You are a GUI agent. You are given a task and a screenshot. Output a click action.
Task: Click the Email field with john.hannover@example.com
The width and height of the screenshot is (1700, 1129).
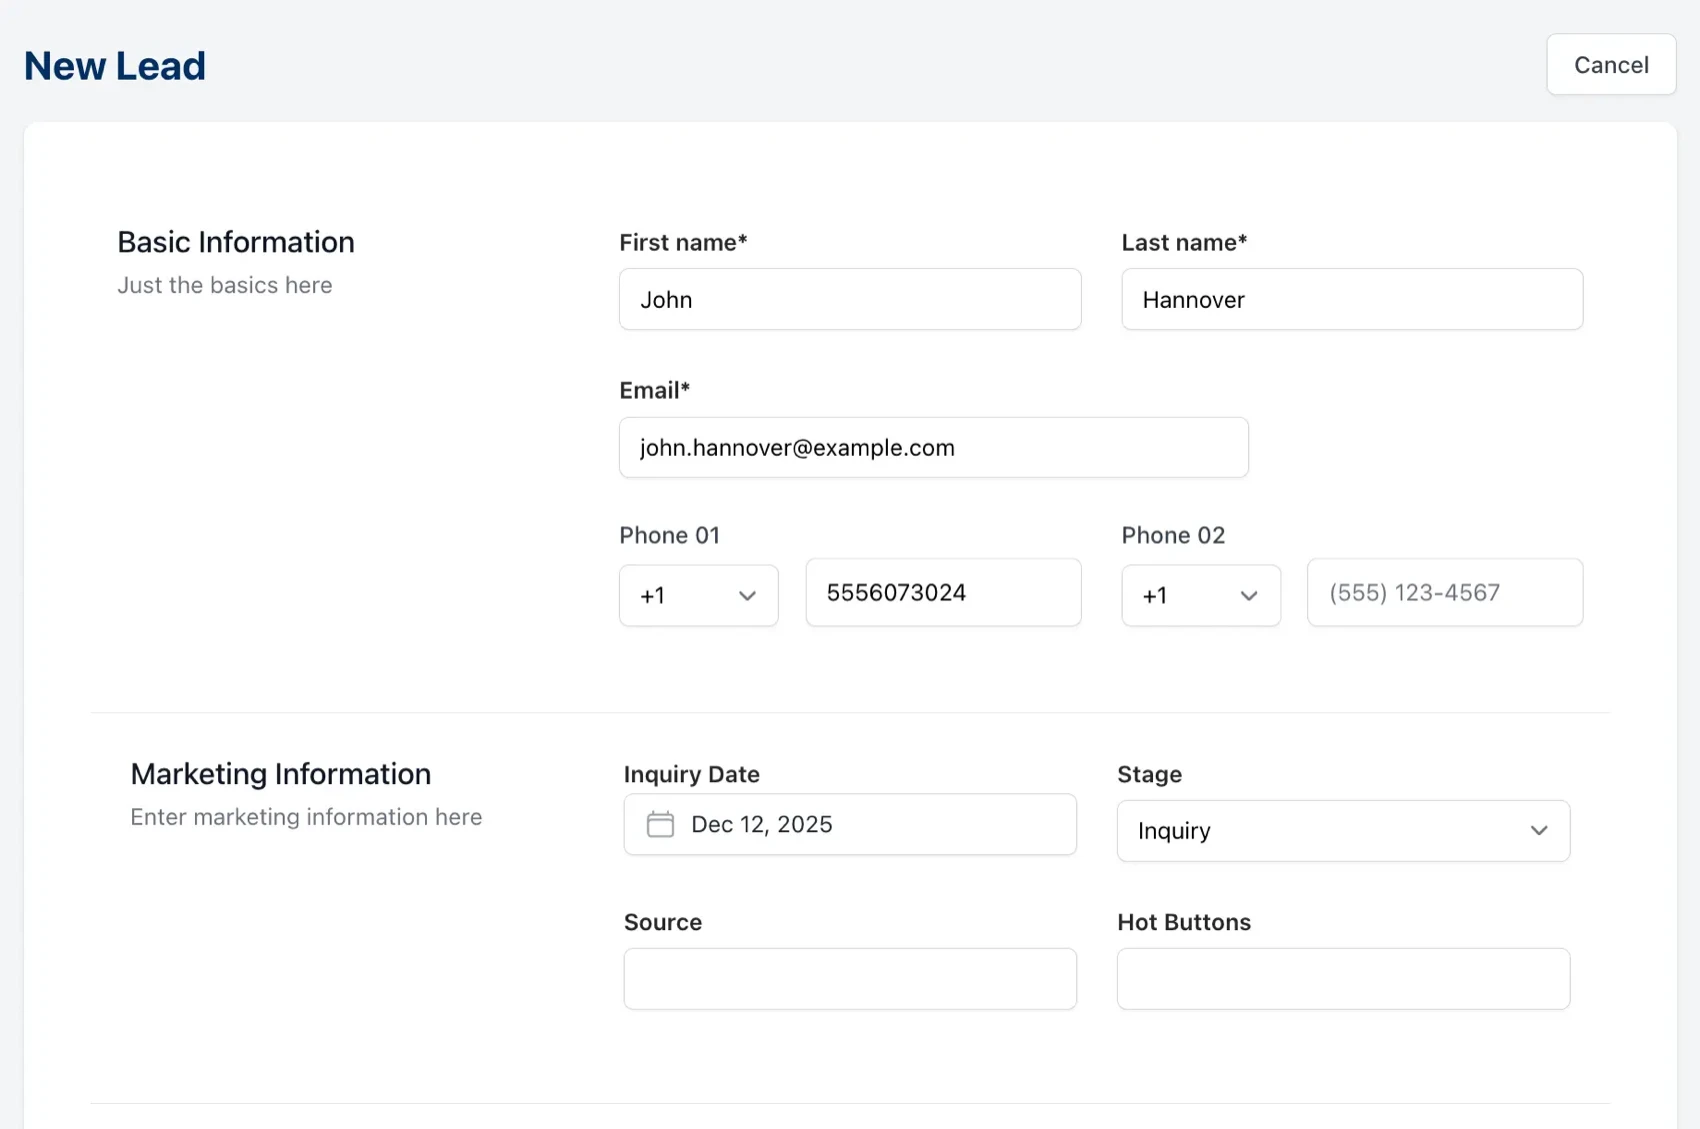pos(933,447)
